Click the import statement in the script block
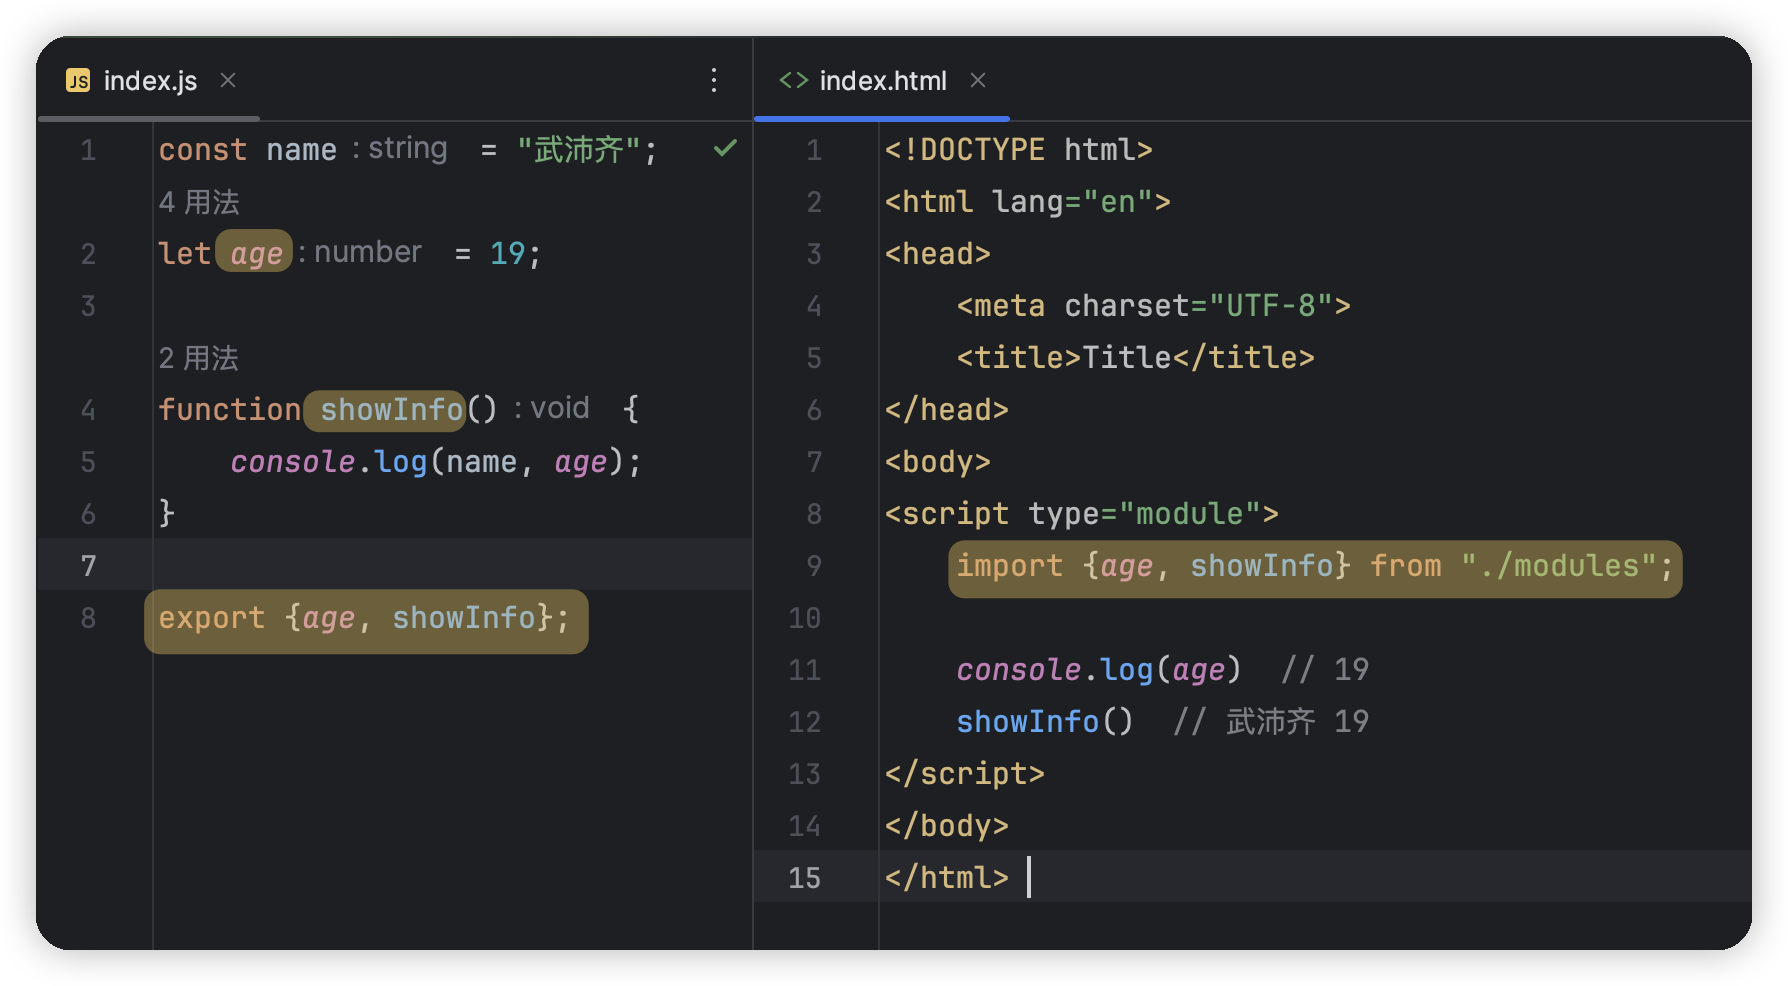Viewport: 1788px width, 986px height. tap(1009, 566)
